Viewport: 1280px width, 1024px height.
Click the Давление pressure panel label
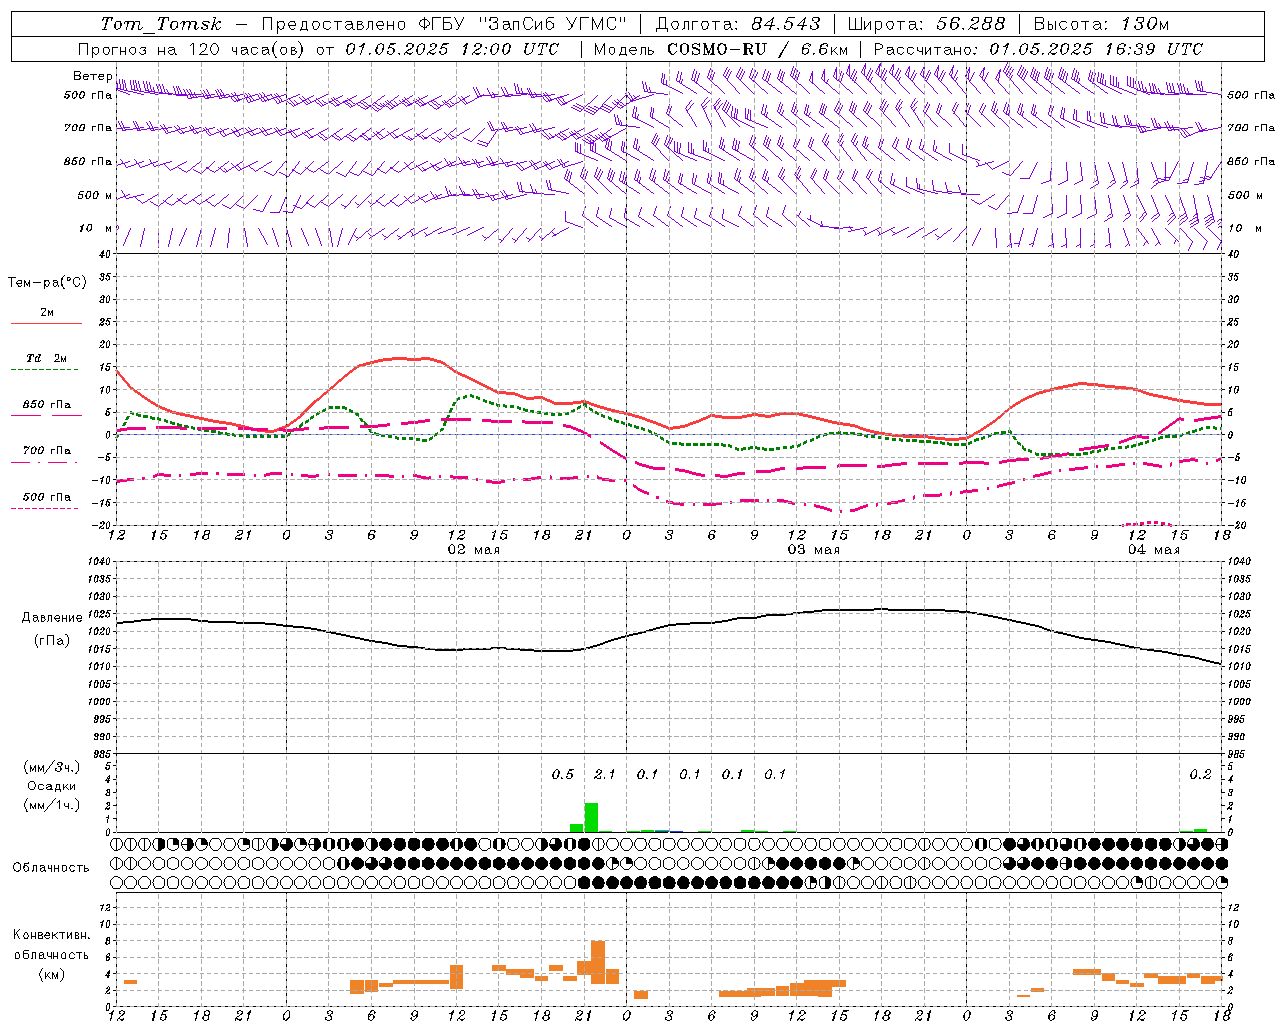[52, 618]
